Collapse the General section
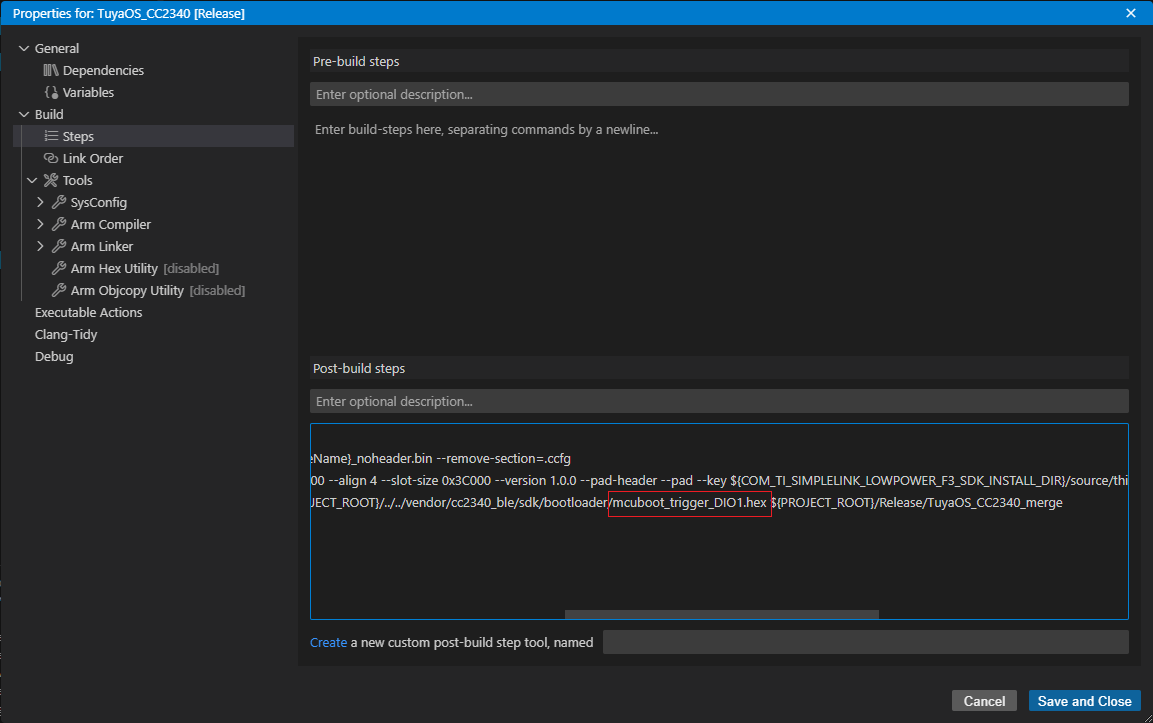The image size is (1153, 723). click(24, 49)
